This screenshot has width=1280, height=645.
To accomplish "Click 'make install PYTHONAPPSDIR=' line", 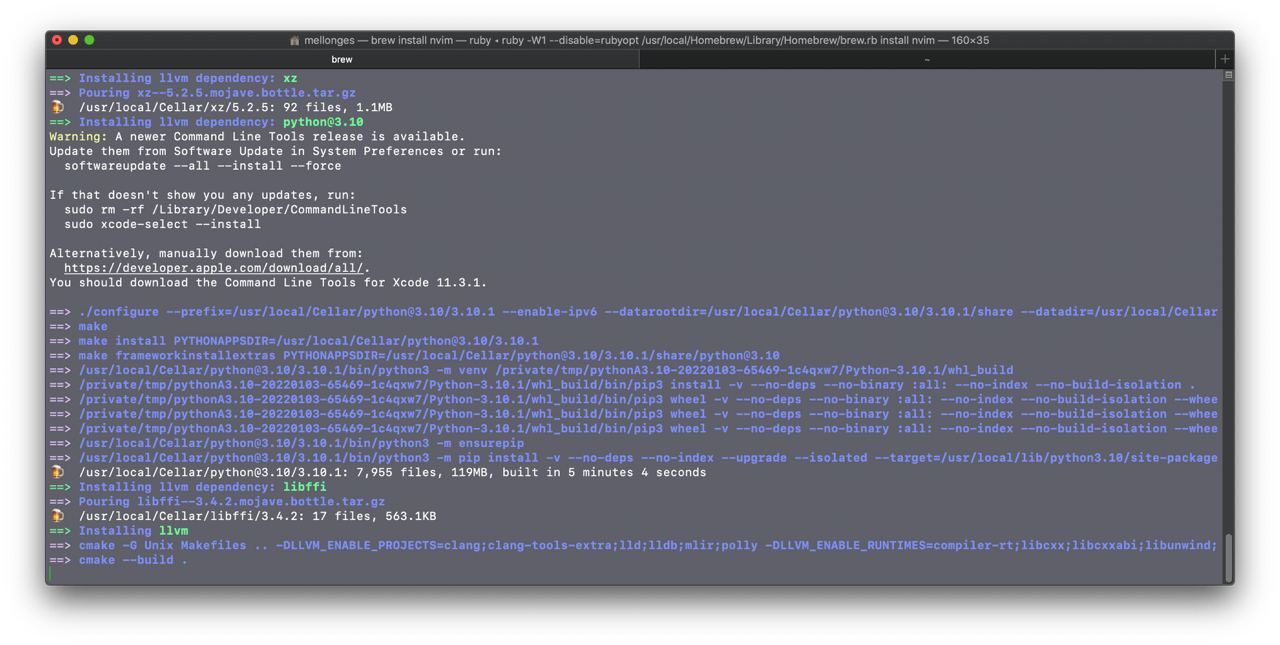I will point(308,341).
